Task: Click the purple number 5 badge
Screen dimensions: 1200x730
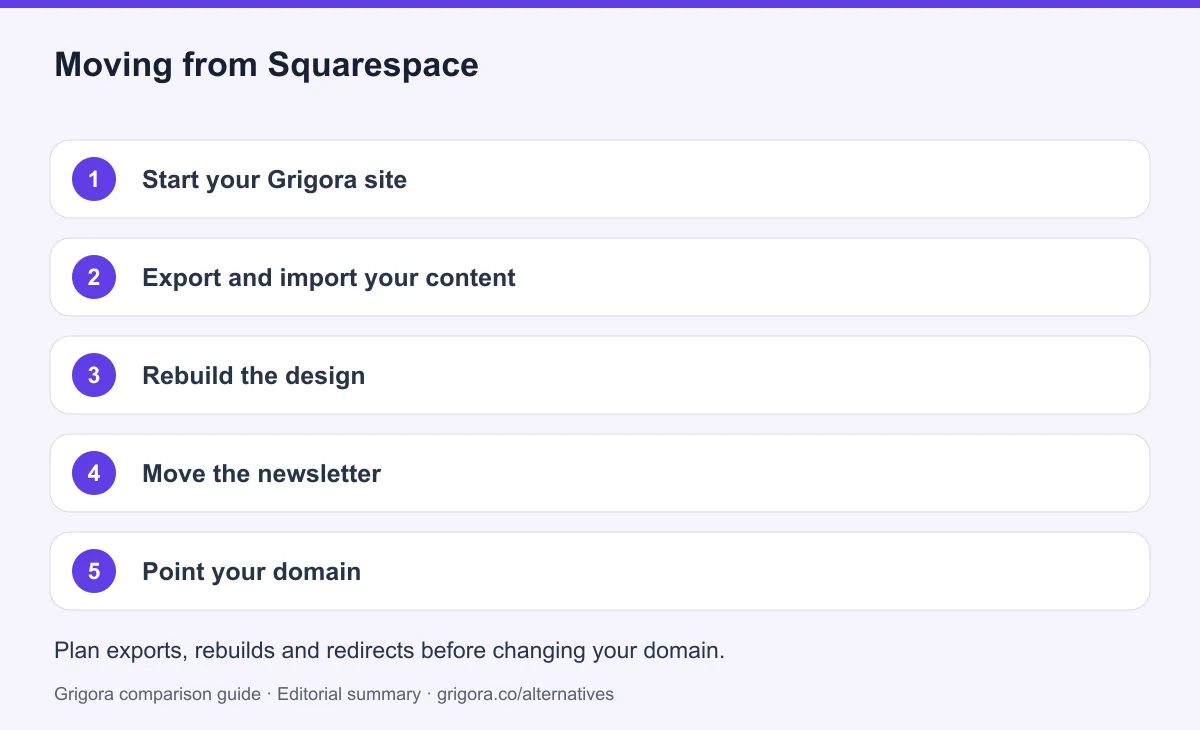Action: tap(94, 571)
